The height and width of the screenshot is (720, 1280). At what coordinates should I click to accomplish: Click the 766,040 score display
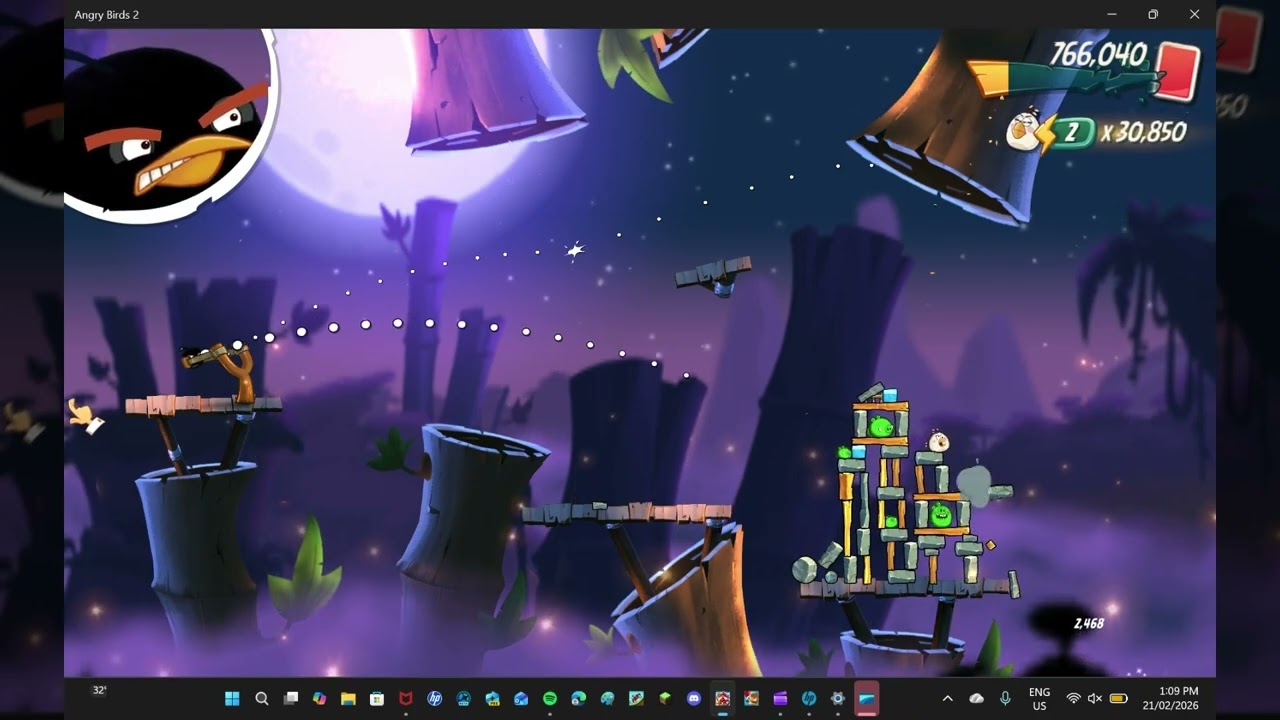tap(1097, 54)
